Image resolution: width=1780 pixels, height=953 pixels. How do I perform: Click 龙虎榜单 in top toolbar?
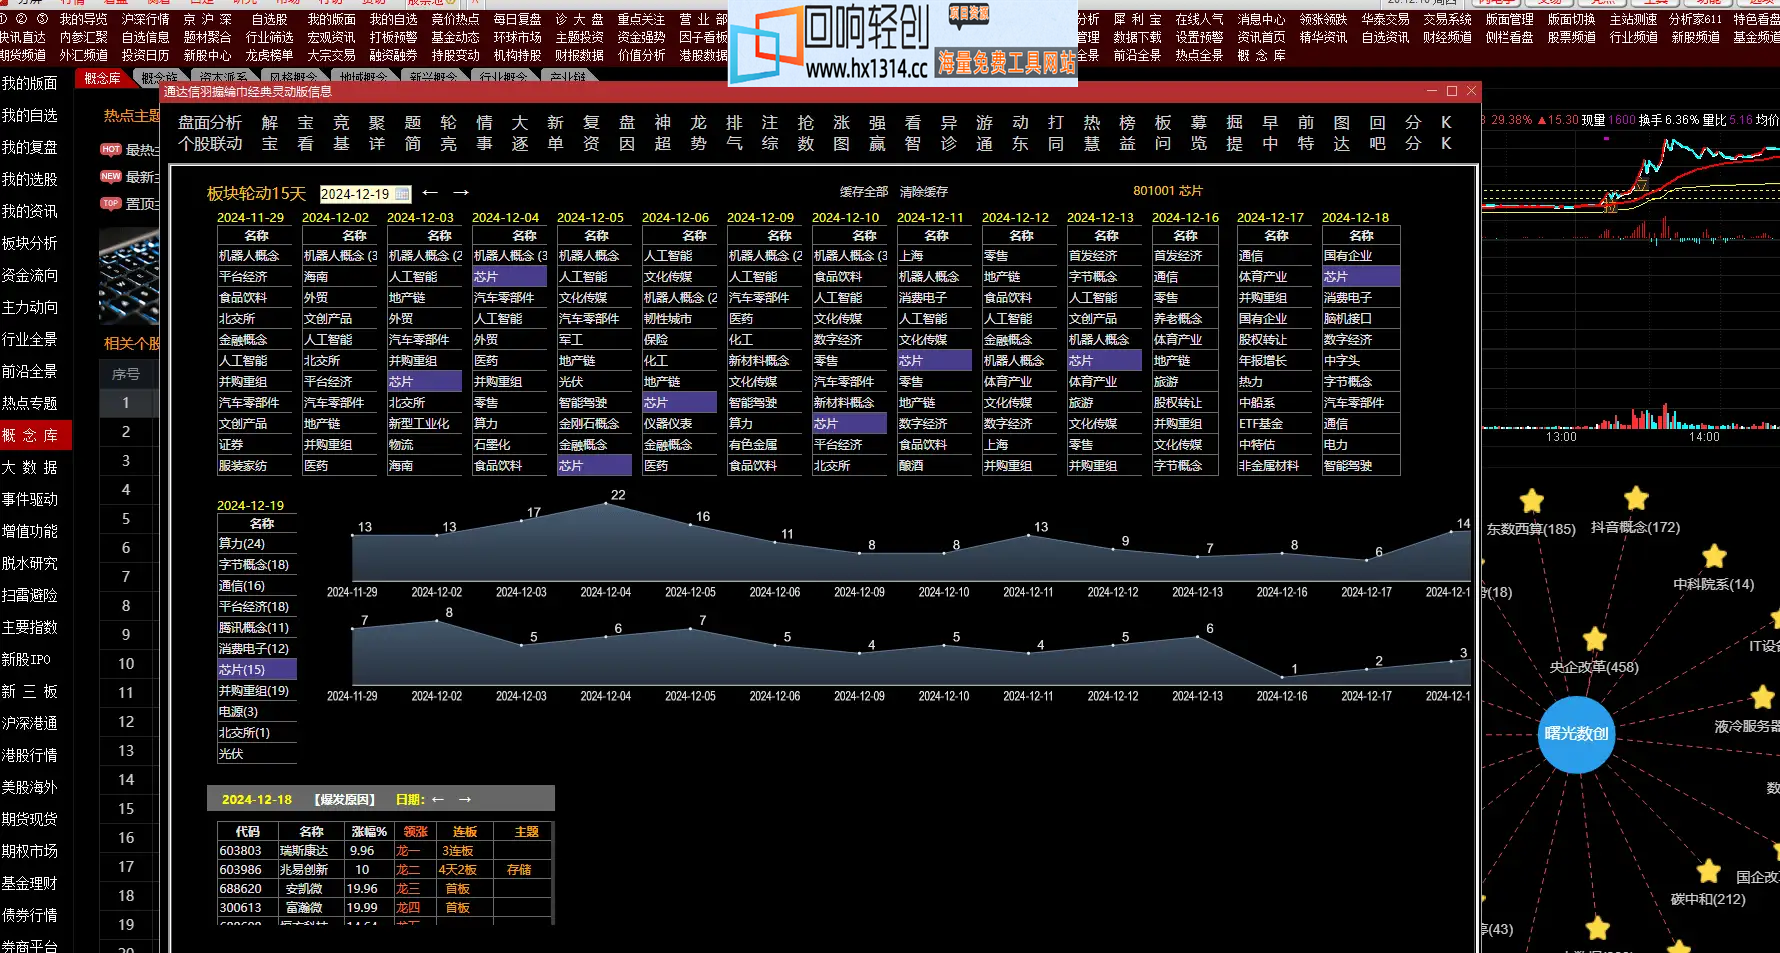pos(270,55)
